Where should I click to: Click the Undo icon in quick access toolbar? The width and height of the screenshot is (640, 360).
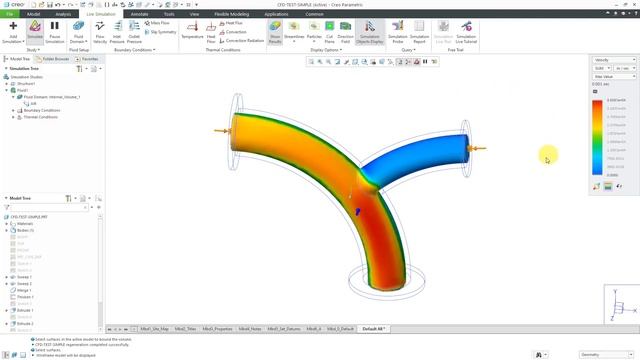click(x=58, y=4)
